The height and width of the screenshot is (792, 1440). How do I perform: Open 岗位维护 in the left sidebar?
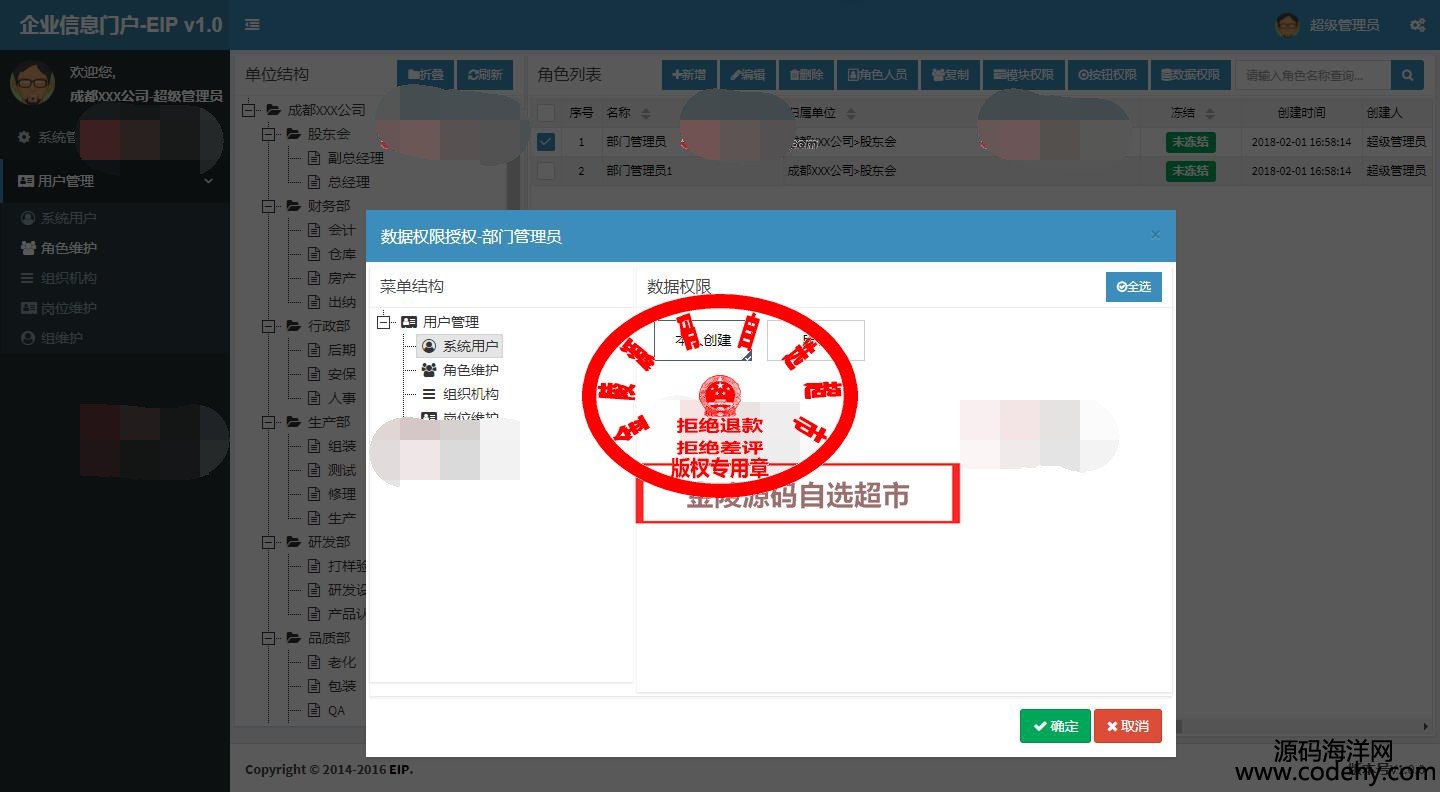pos(115,308)
